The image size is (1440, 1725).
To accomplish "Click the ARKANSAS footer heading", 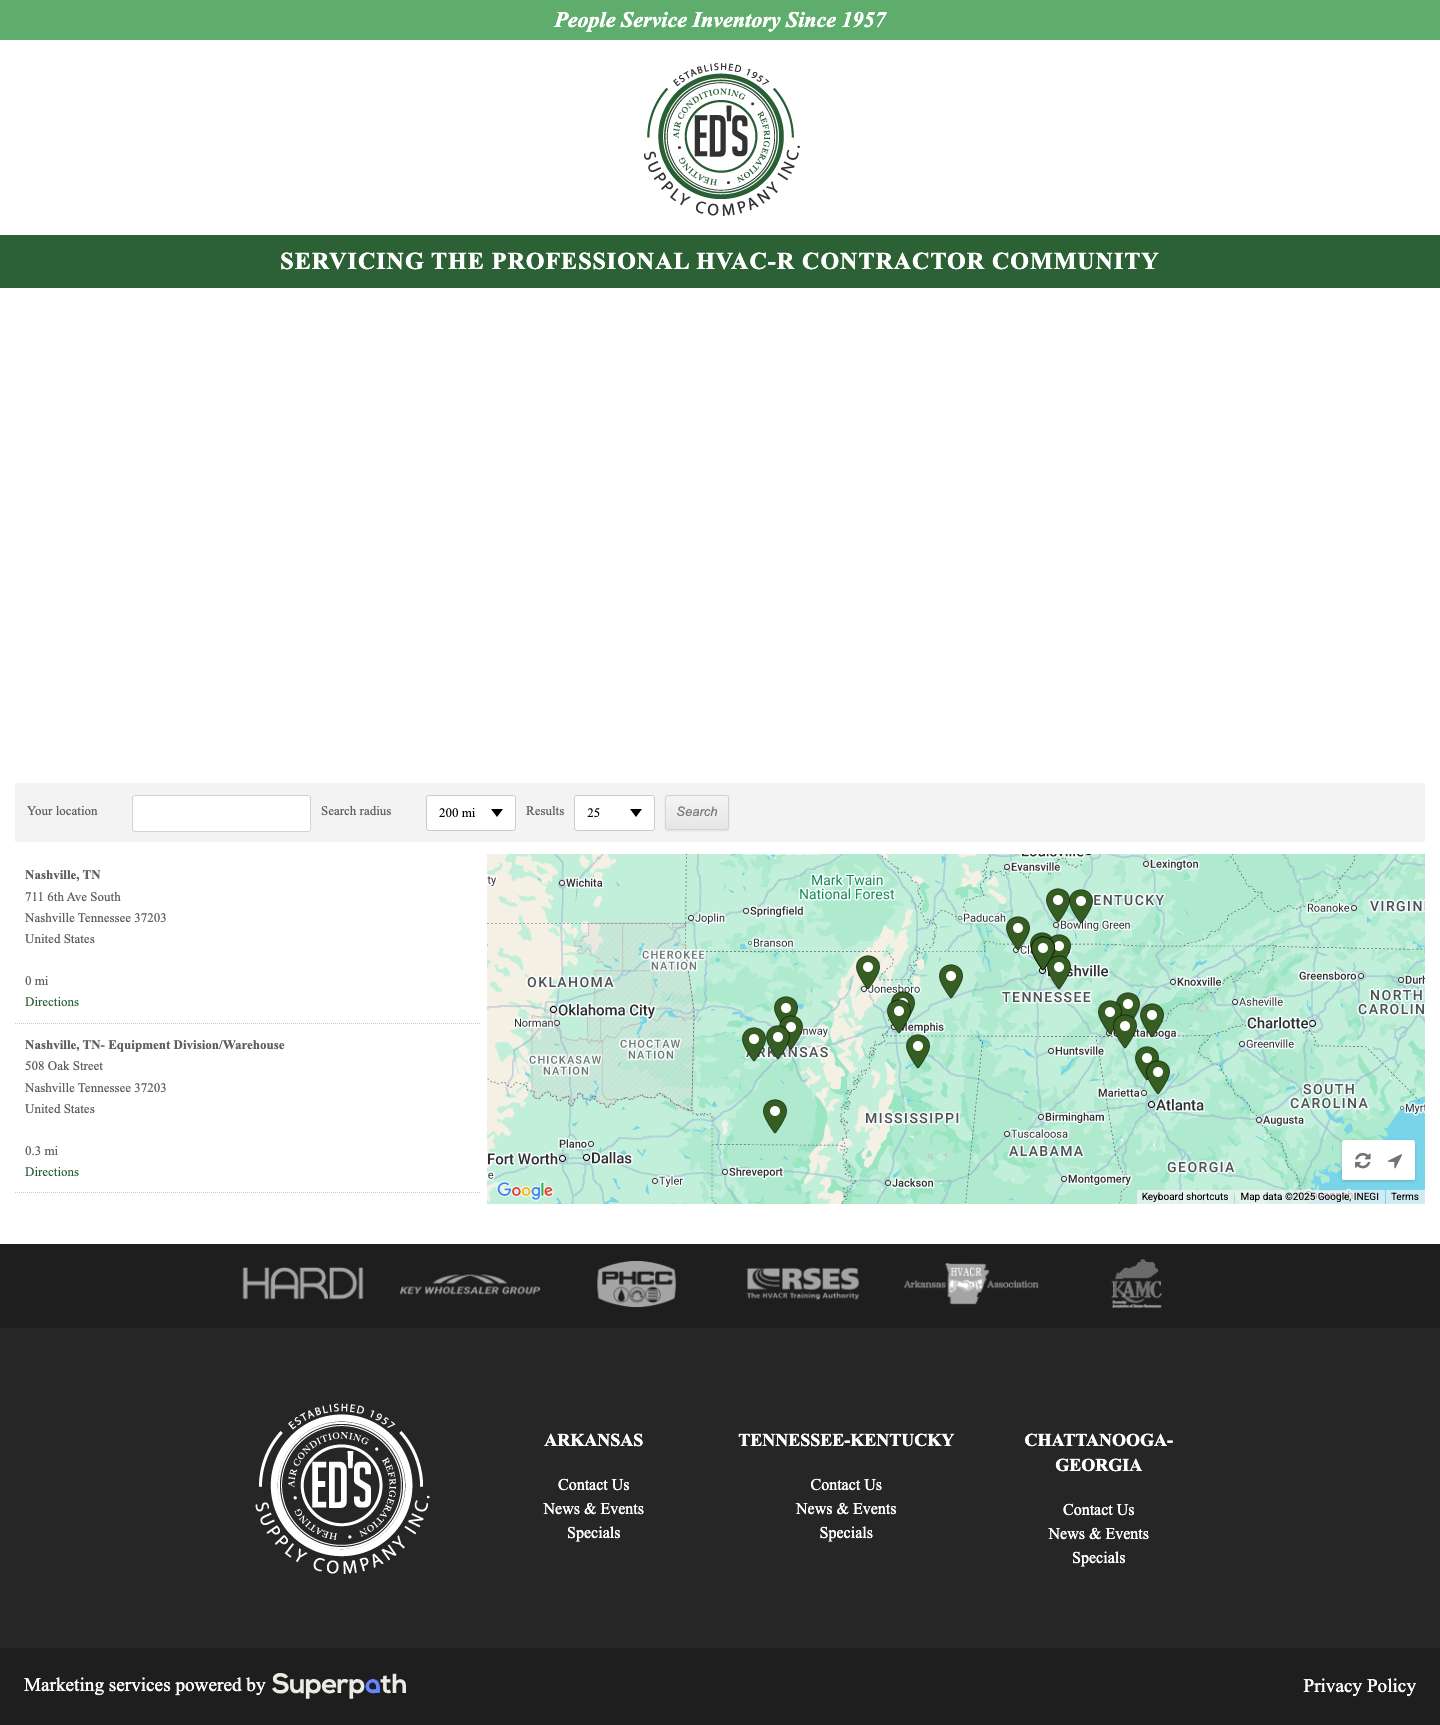I will click(x=594, y=1440).
